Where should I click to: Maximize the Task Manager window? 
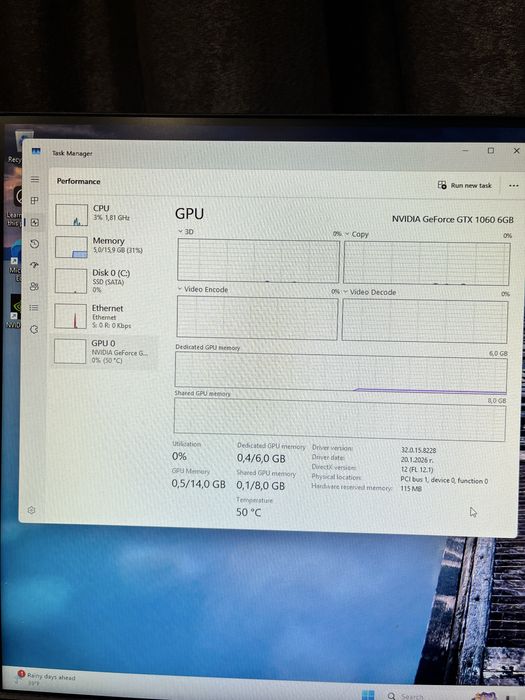click(x=491, y=151)
